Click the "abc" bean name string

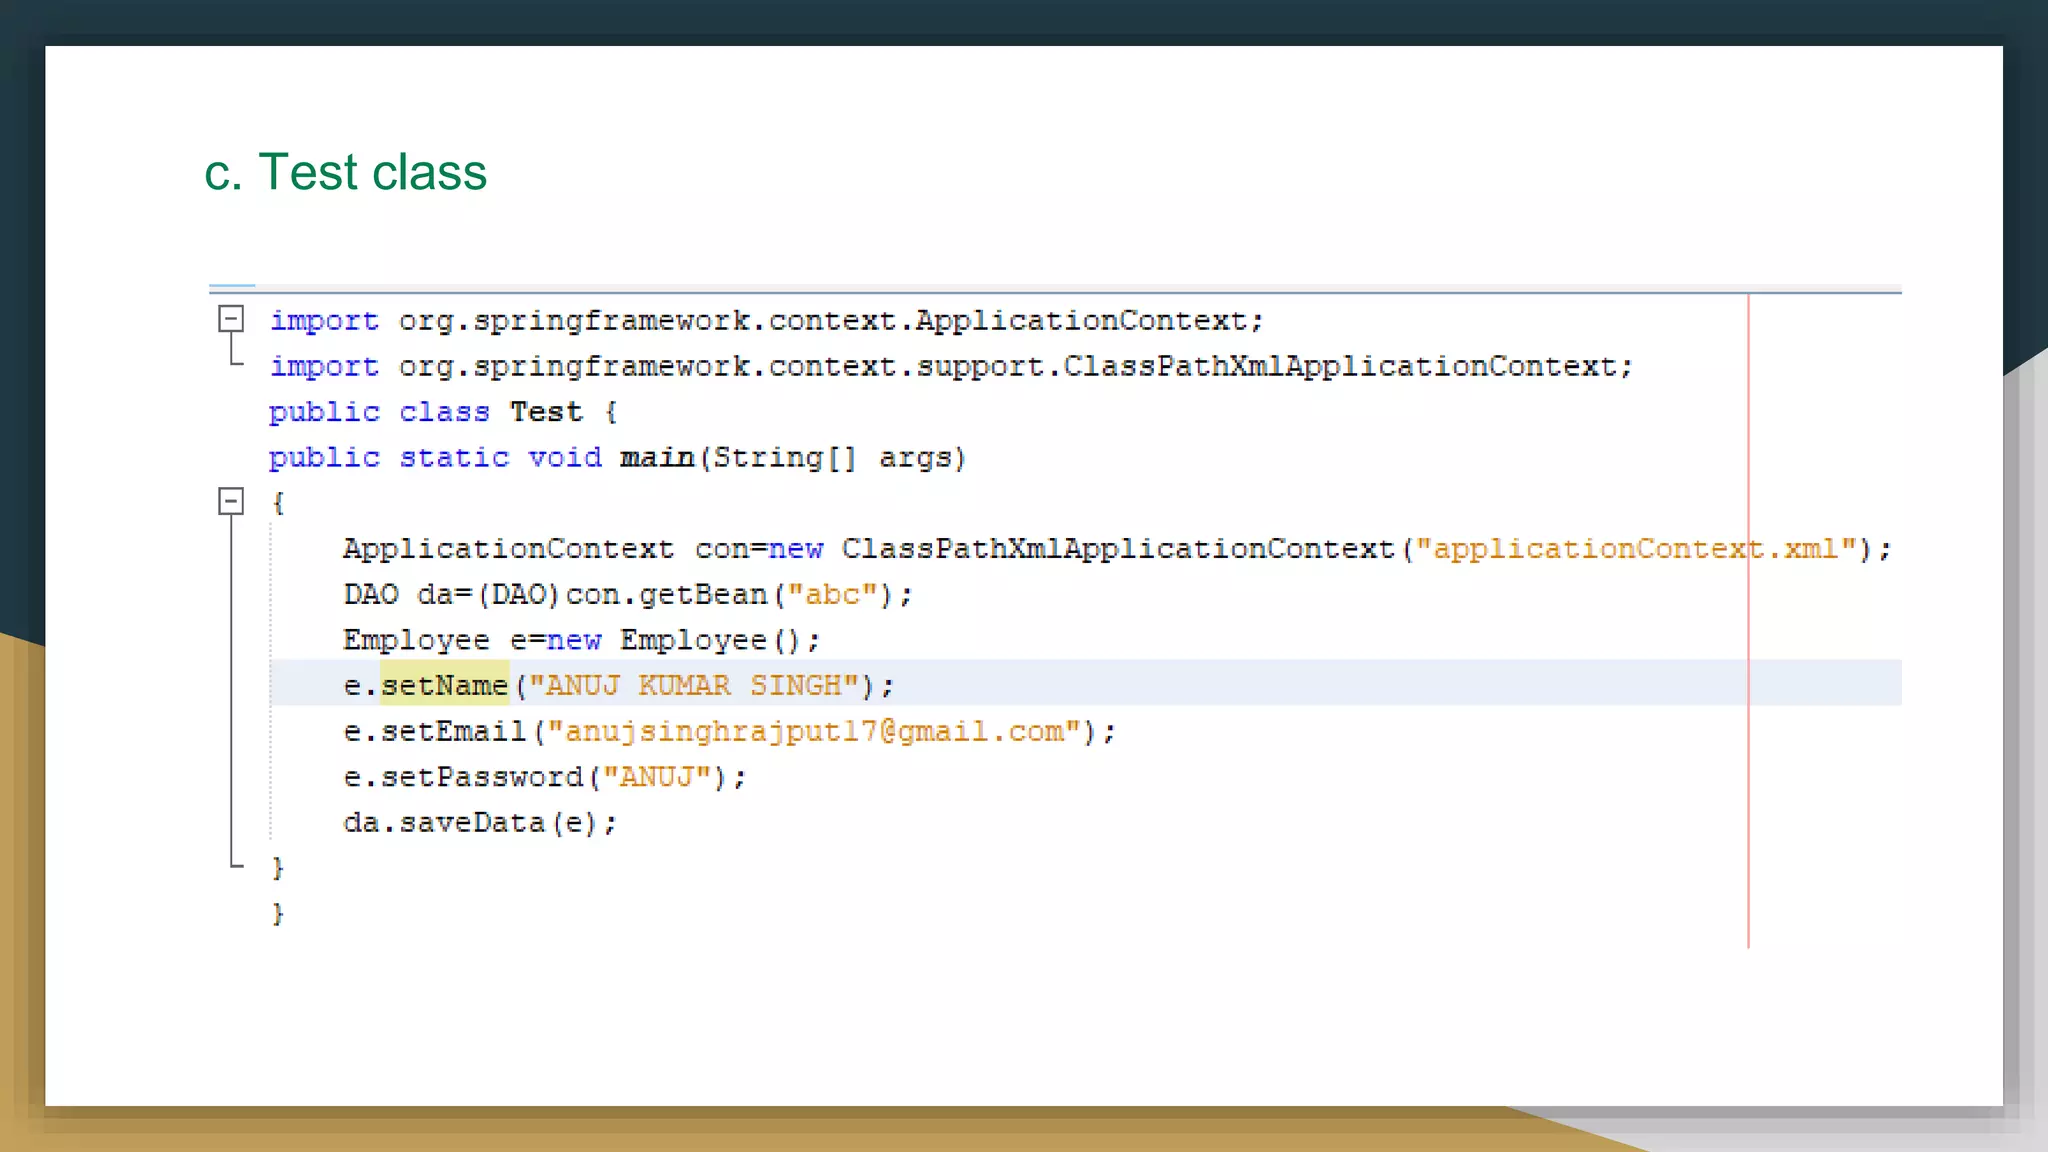coord(832,595)
